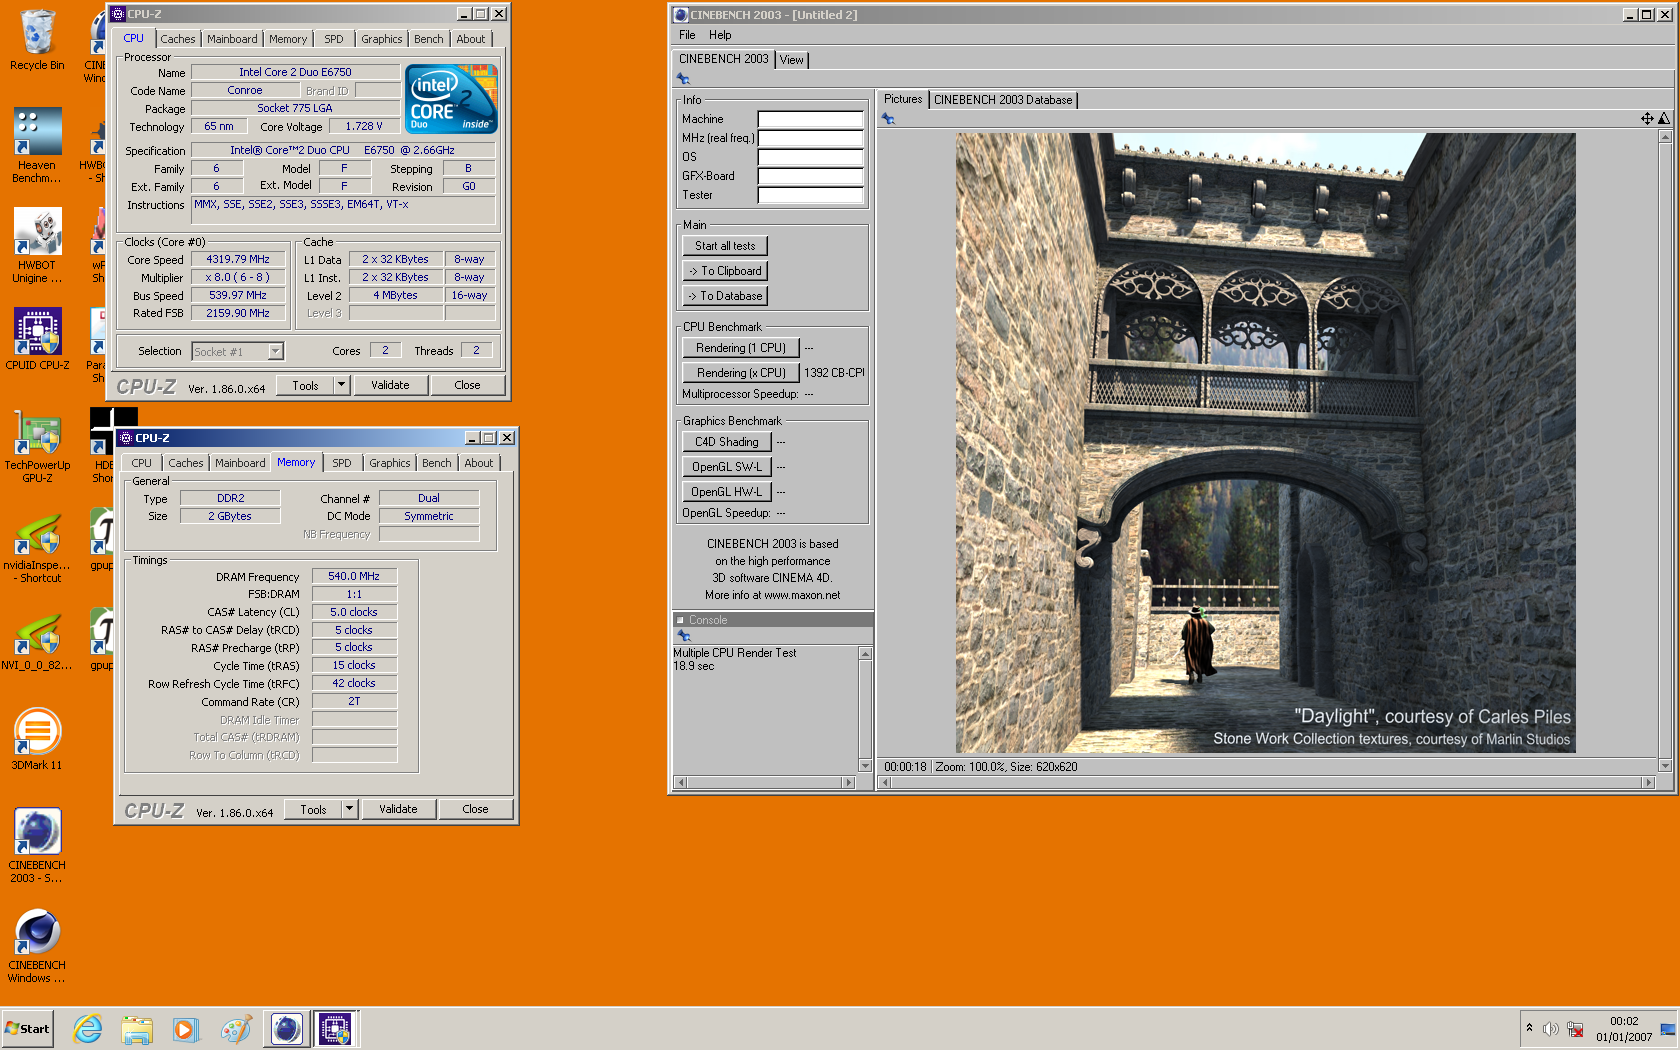Click Start all tests button
The height and width of the screenshot is (1050, 1680).
pos(725,246)
